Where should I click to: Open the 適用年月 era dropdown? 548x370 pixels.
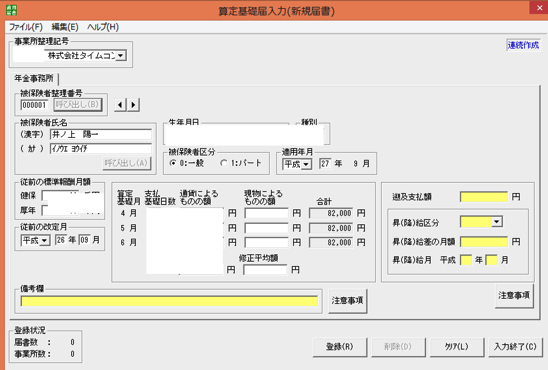click(306, 164)
